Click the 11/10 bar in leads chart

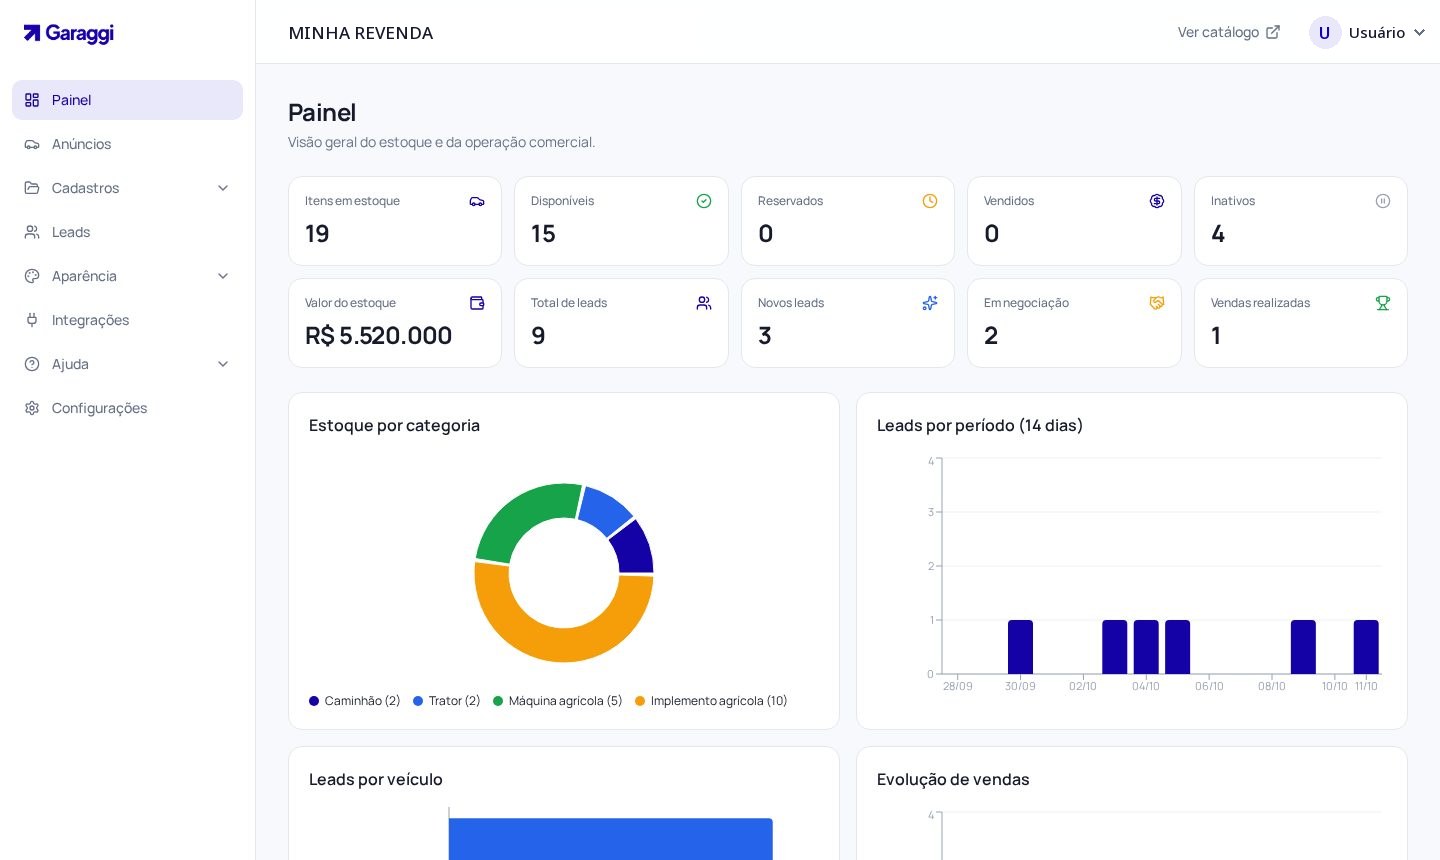click(1366, 647)
